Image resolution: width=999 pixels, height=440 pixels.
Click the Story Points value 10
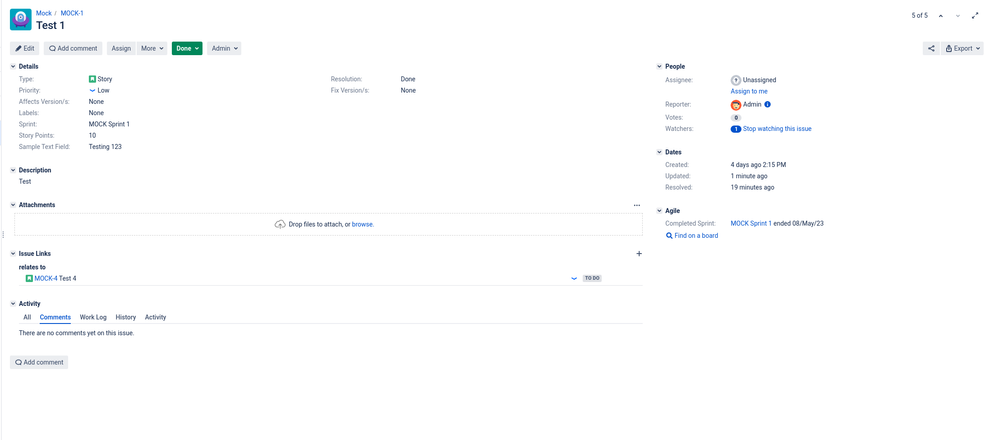(x=92, y=136)
